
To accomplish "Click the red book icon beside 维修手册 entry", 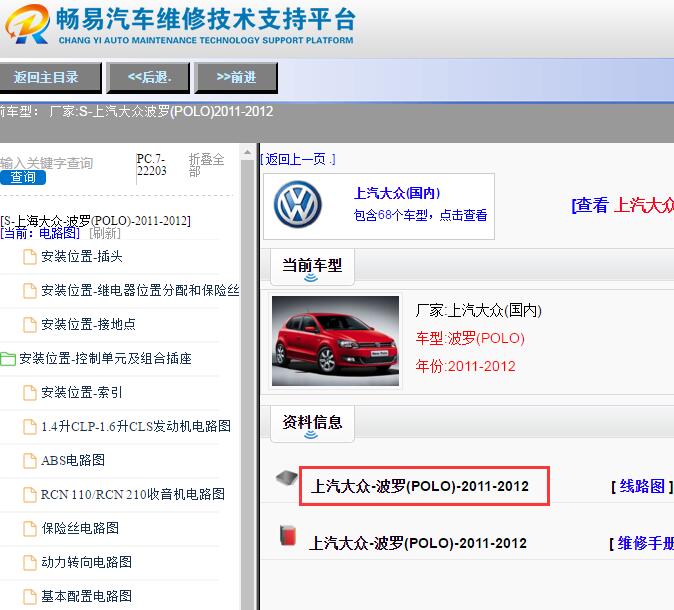I will [x=288, y=535].
